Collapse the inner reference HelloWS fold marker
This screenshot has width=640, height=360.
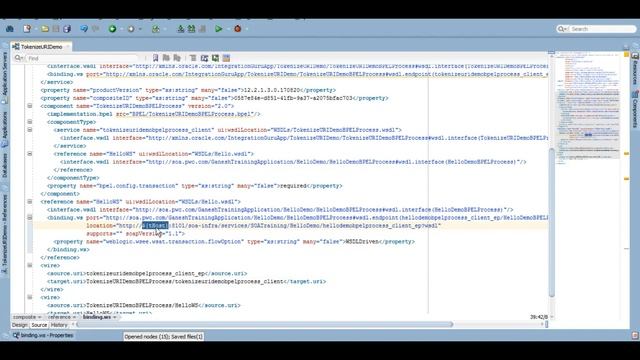pos(30,153)
